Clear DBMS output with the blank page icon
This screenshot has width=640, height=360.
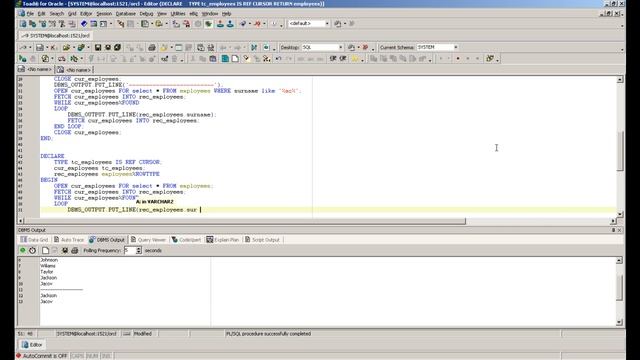pyautogui.click(x=45, y=250)
